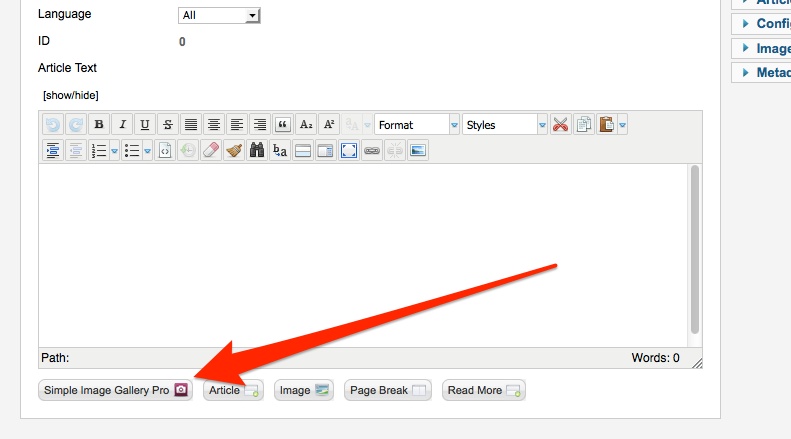Open the Styles dropdown
Image resolution: width=791 pixels, height=439 pixels.
click(504, 125)
